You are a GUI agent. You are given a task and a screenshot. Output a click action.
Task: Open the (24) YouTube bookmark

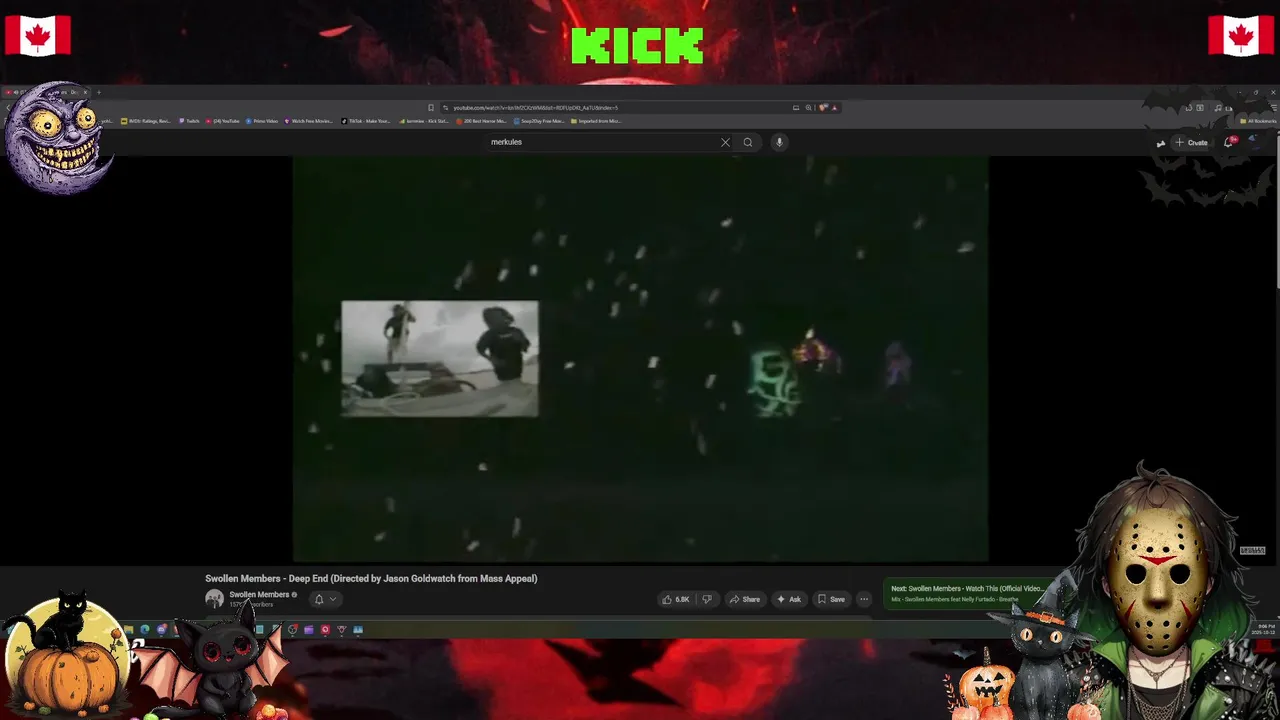pos(223,121)
